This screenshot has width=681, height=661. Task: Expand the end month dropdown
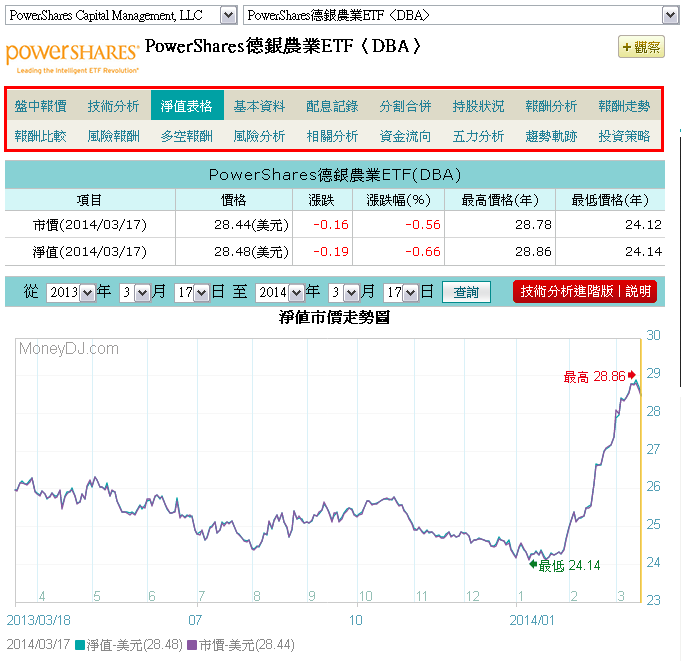tap(344, 292)
